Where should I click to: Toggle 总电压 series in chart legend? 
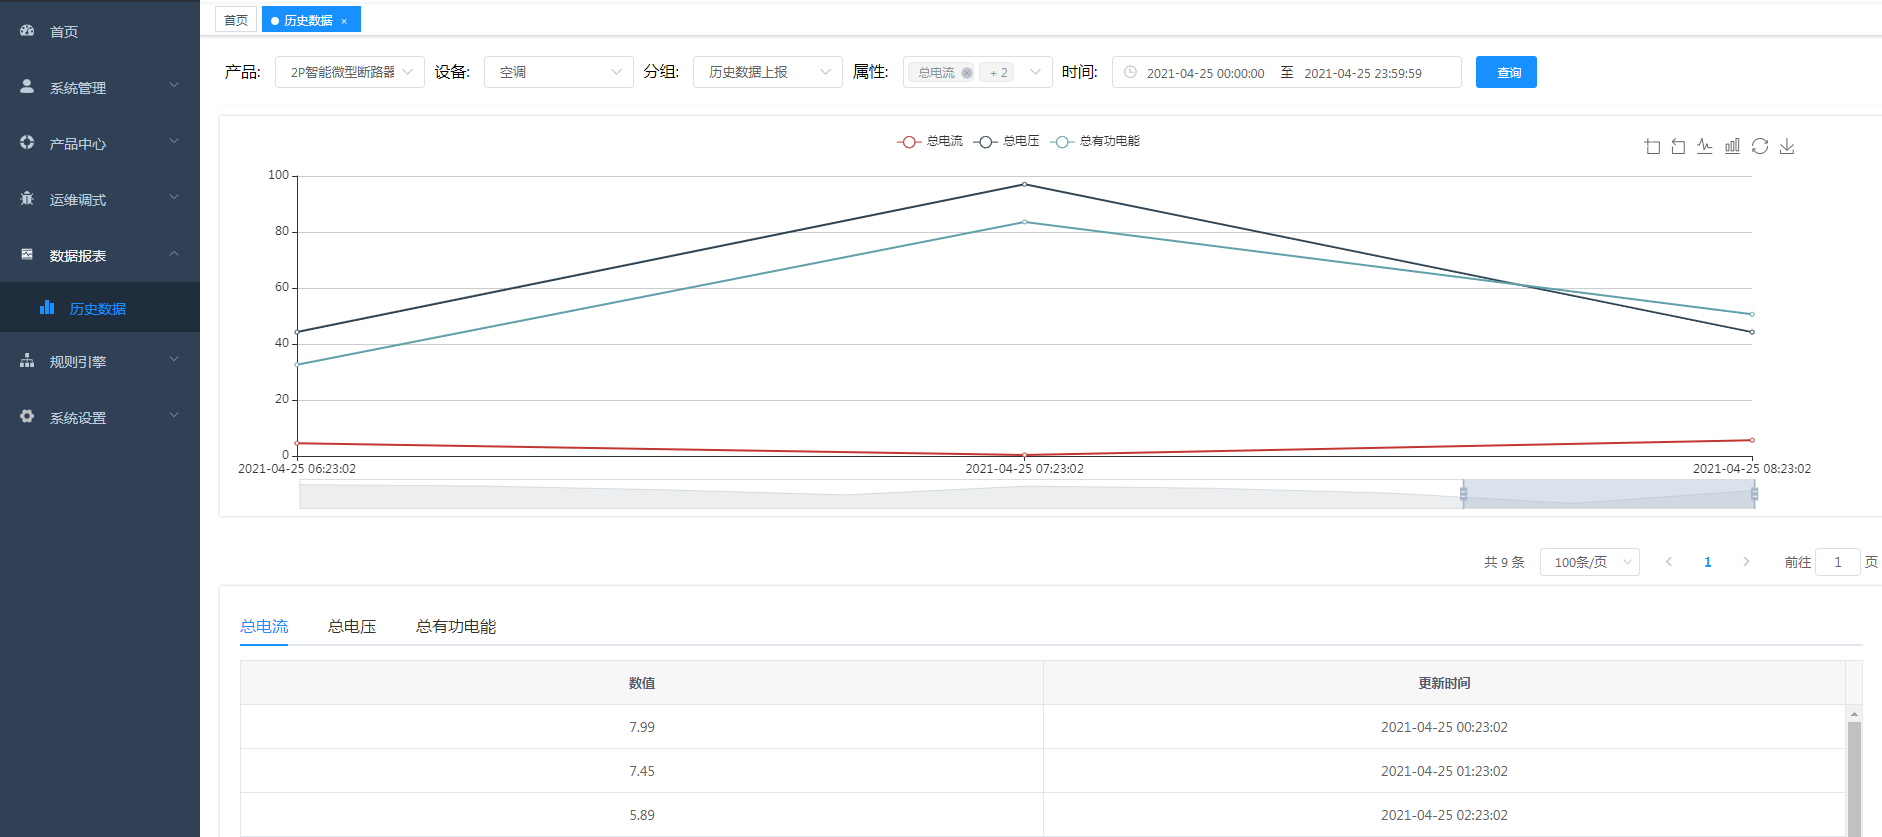tap(1007, 141)
